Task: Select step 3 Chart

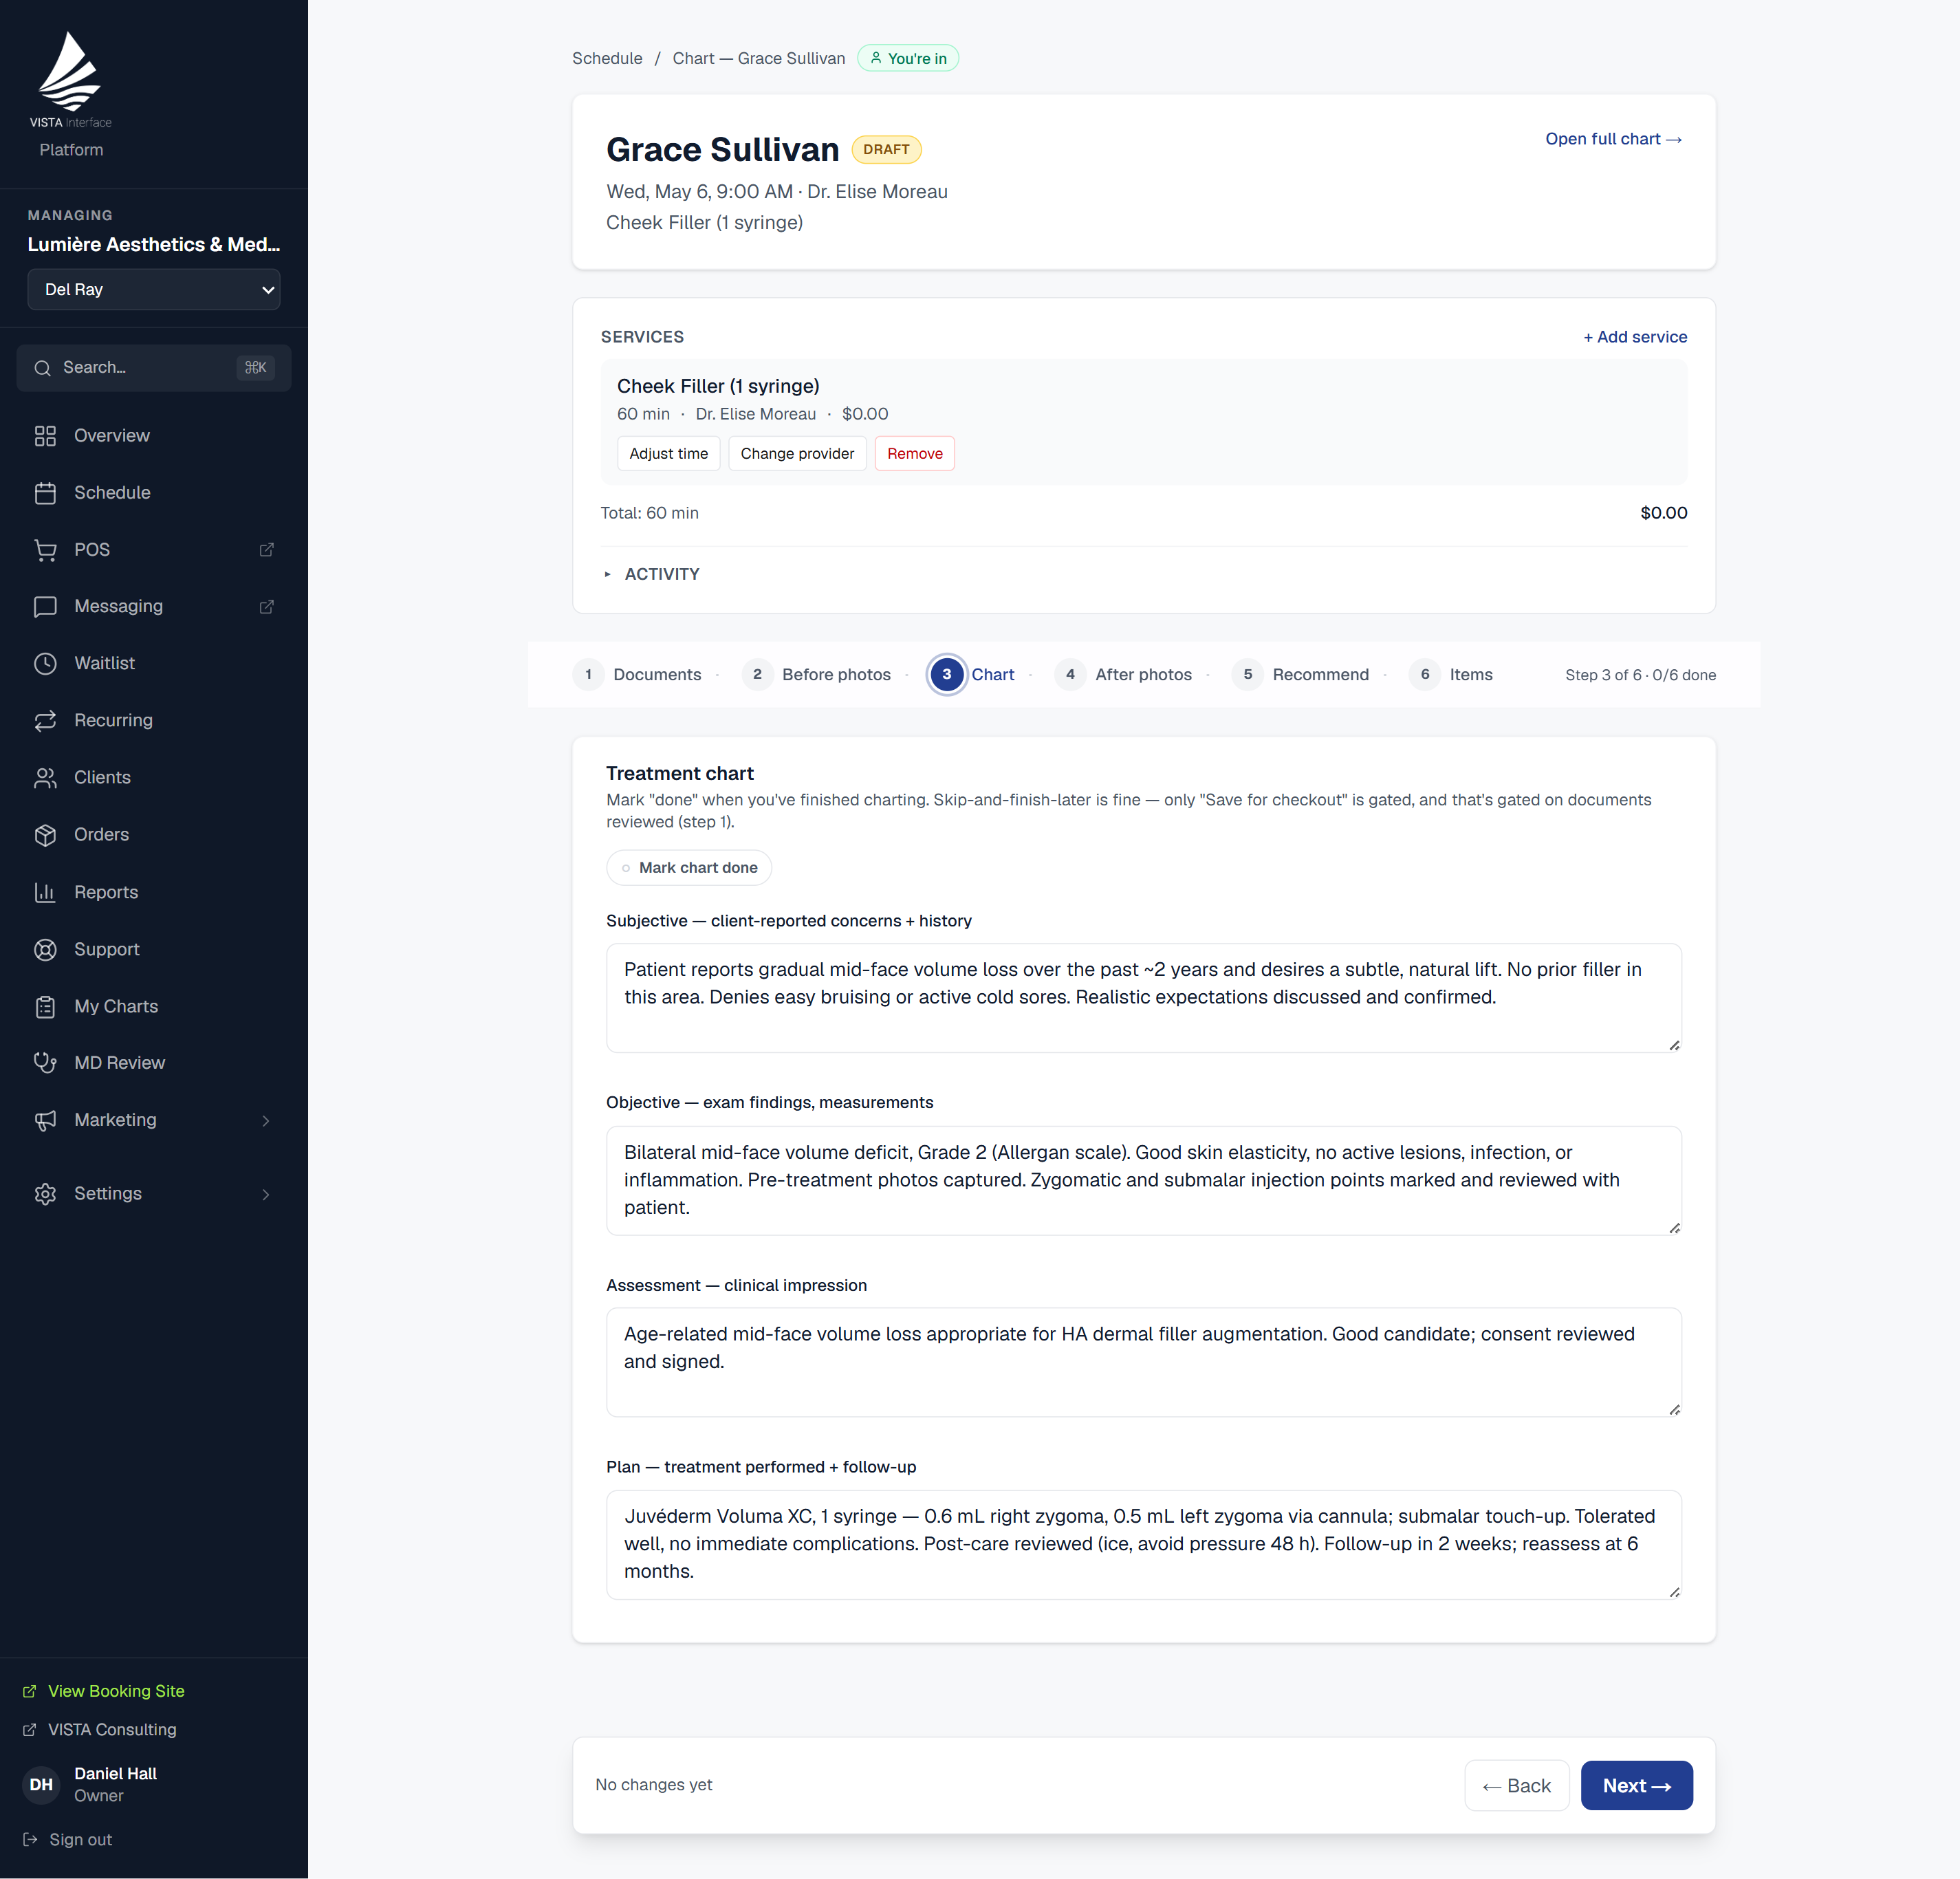Action: (972, 674)
